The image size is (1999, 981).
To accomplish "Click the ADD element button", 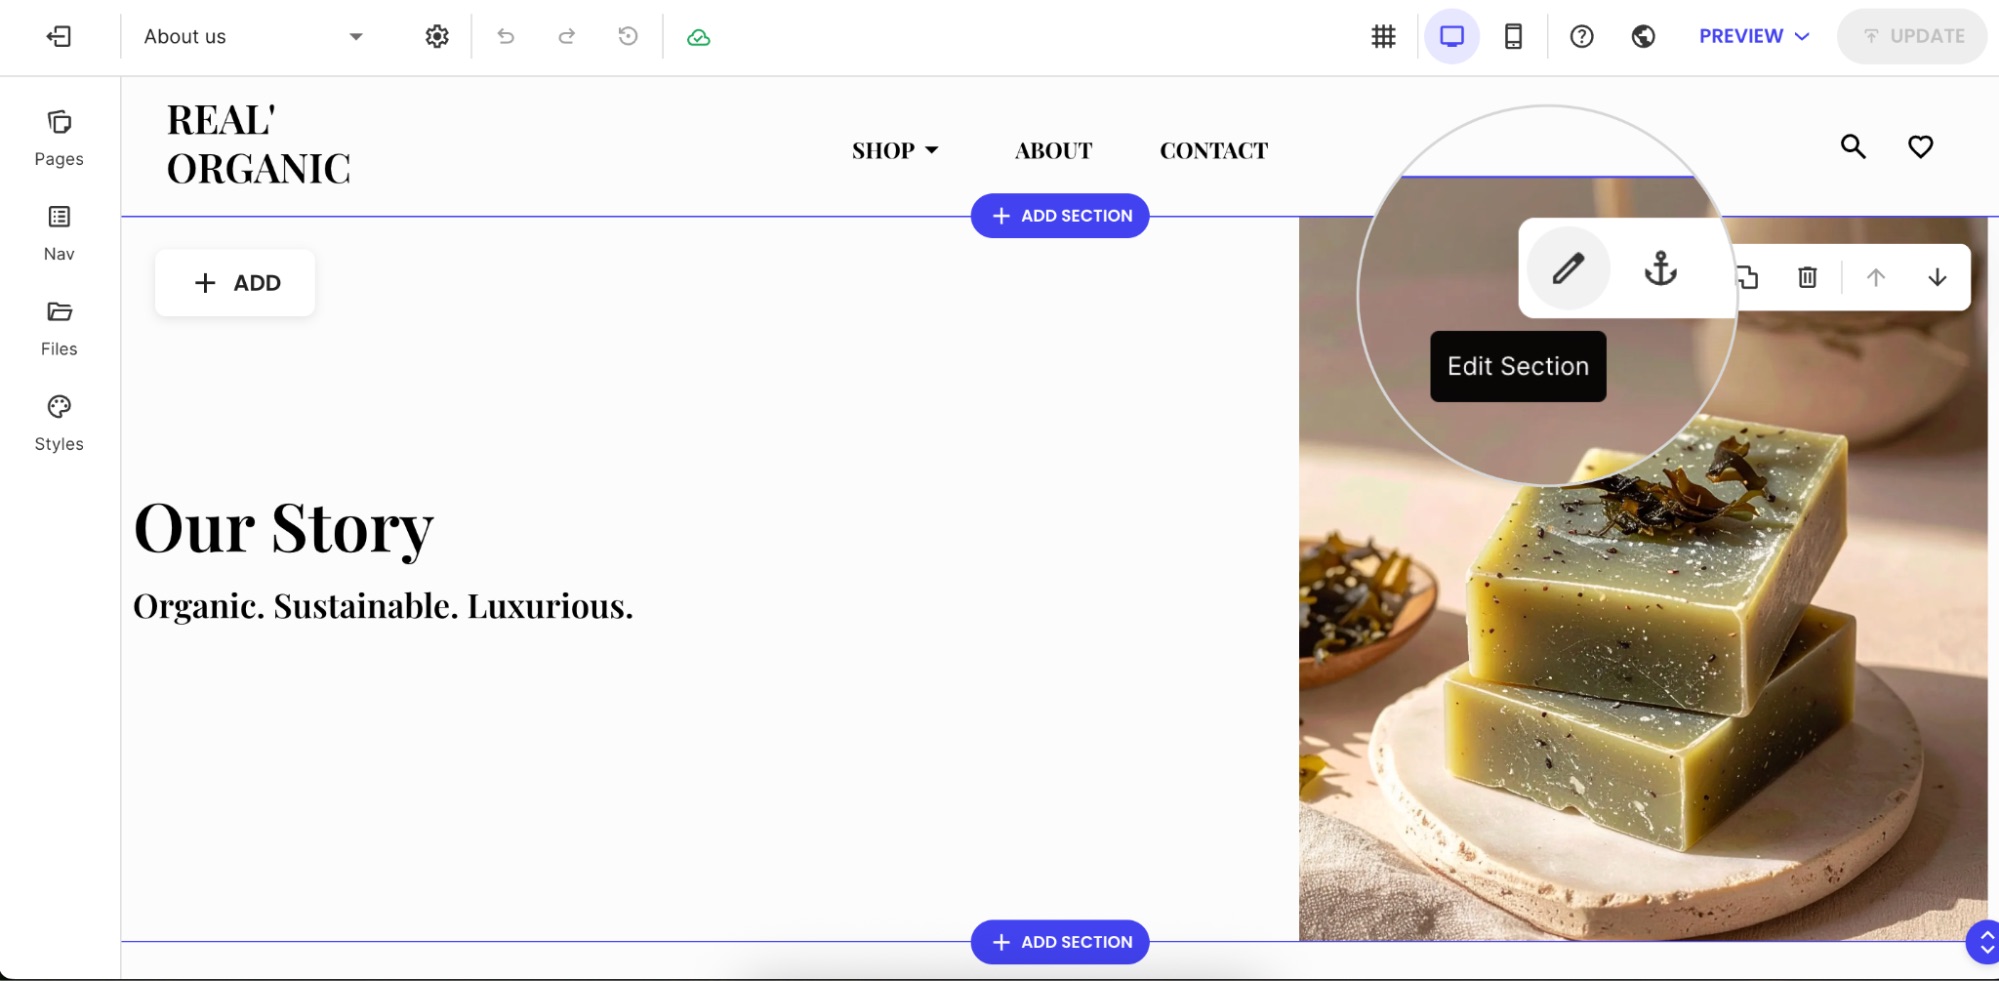I will point(235,283).
